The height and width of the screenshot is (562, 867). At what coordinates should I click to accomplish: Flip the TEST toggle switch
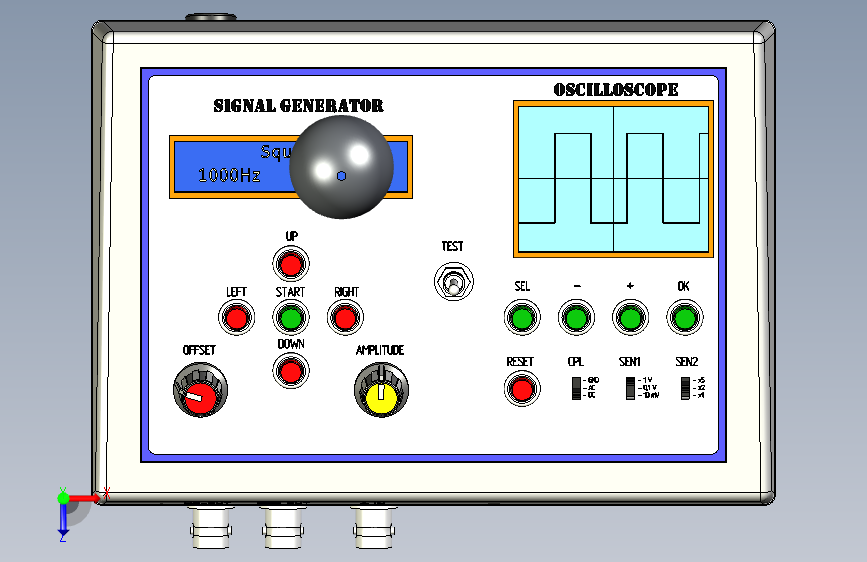pos(454,282)
